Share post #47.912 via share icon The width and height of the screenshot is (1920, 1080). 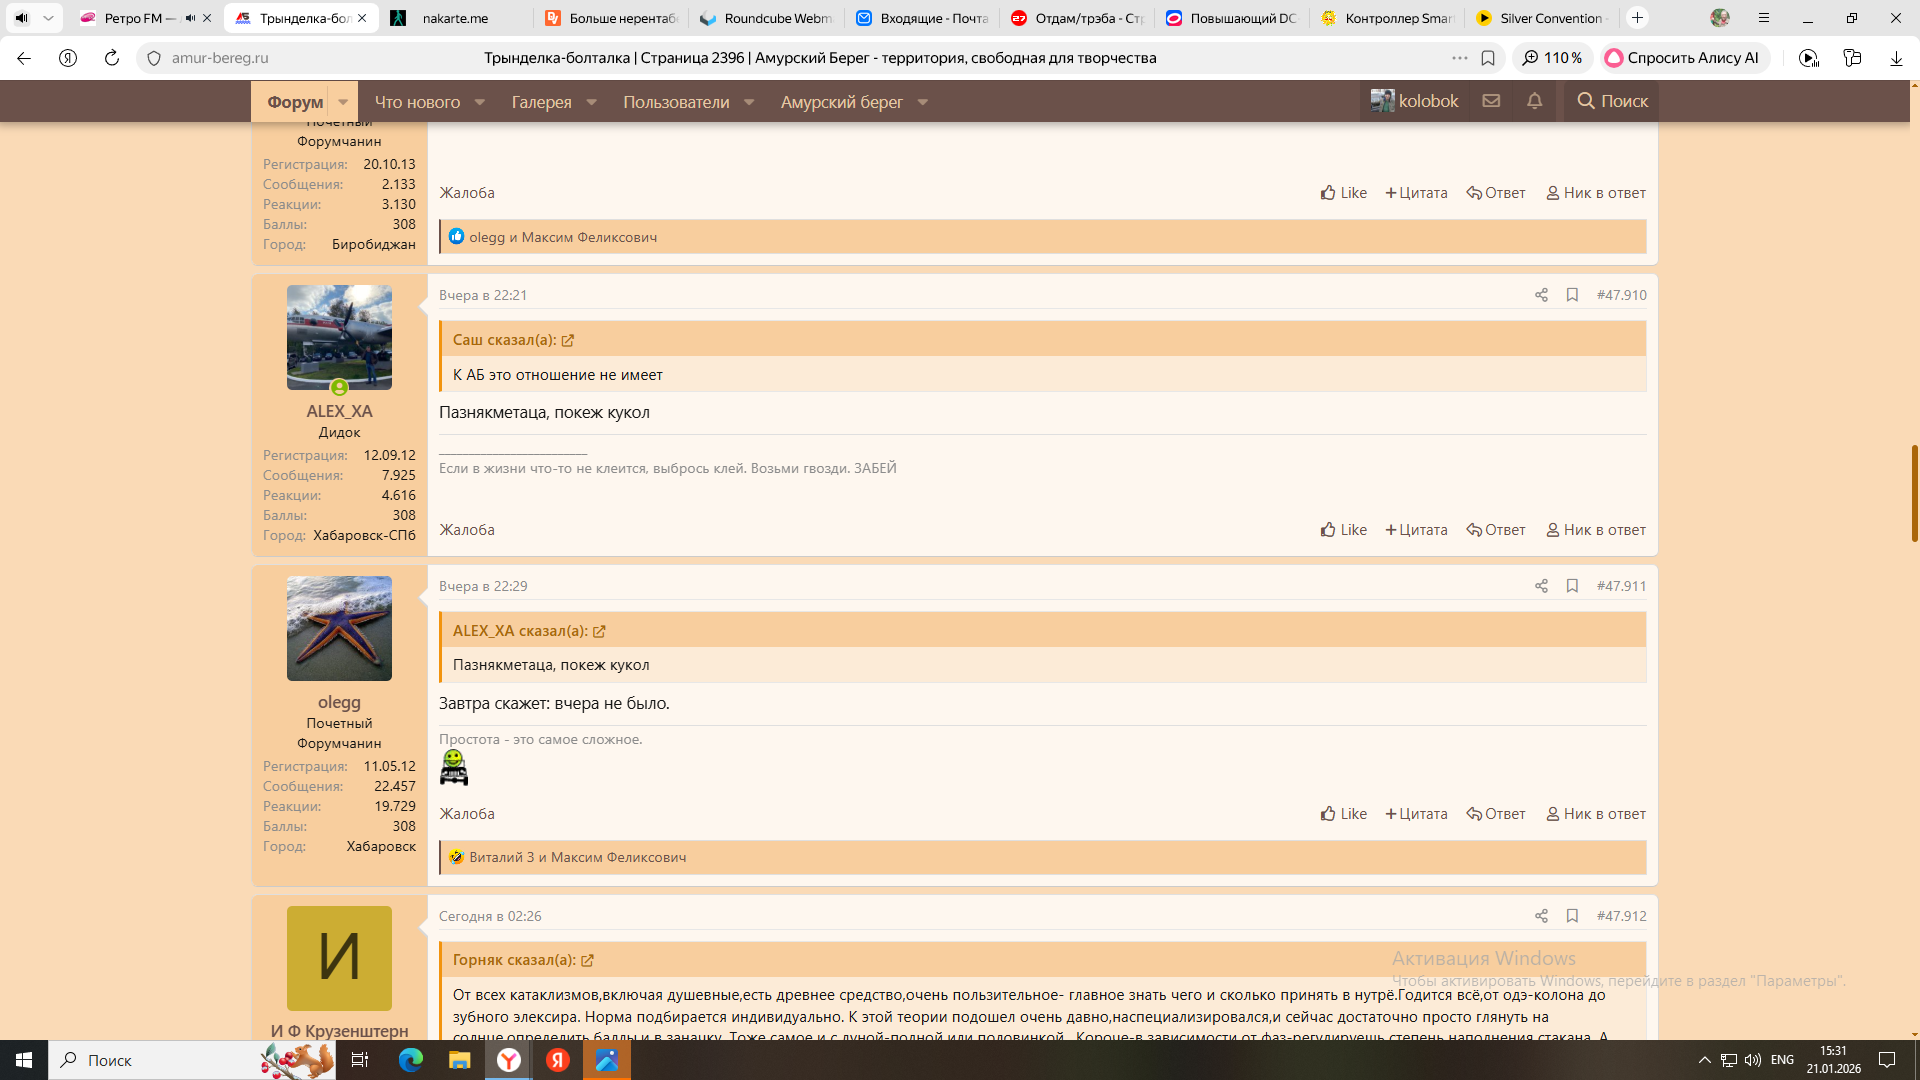click(1541, 916)
